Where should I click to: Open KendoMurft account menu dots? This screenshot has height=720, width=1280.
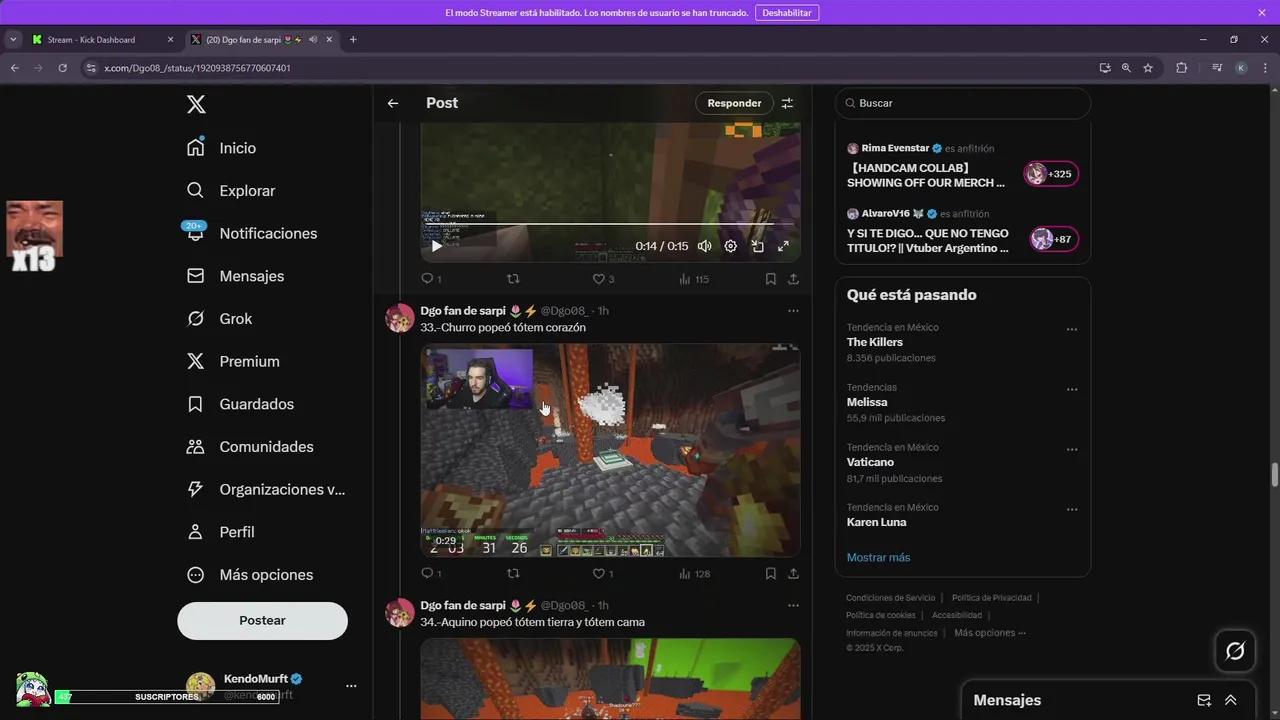[x=351, y=686]
